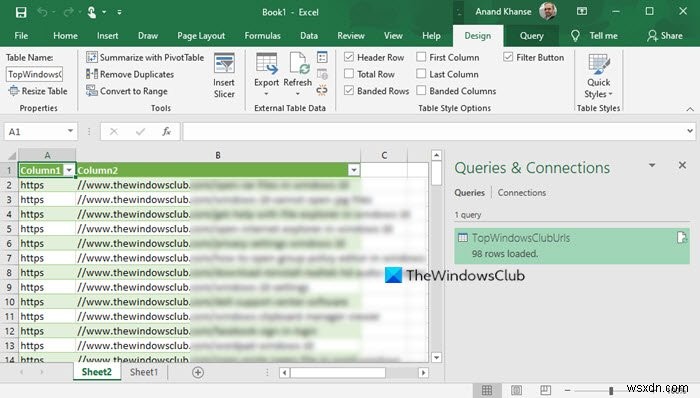Click the Tell me lightbulb icon
Viewport: 700px width, 398px height.
coord(575,36)
